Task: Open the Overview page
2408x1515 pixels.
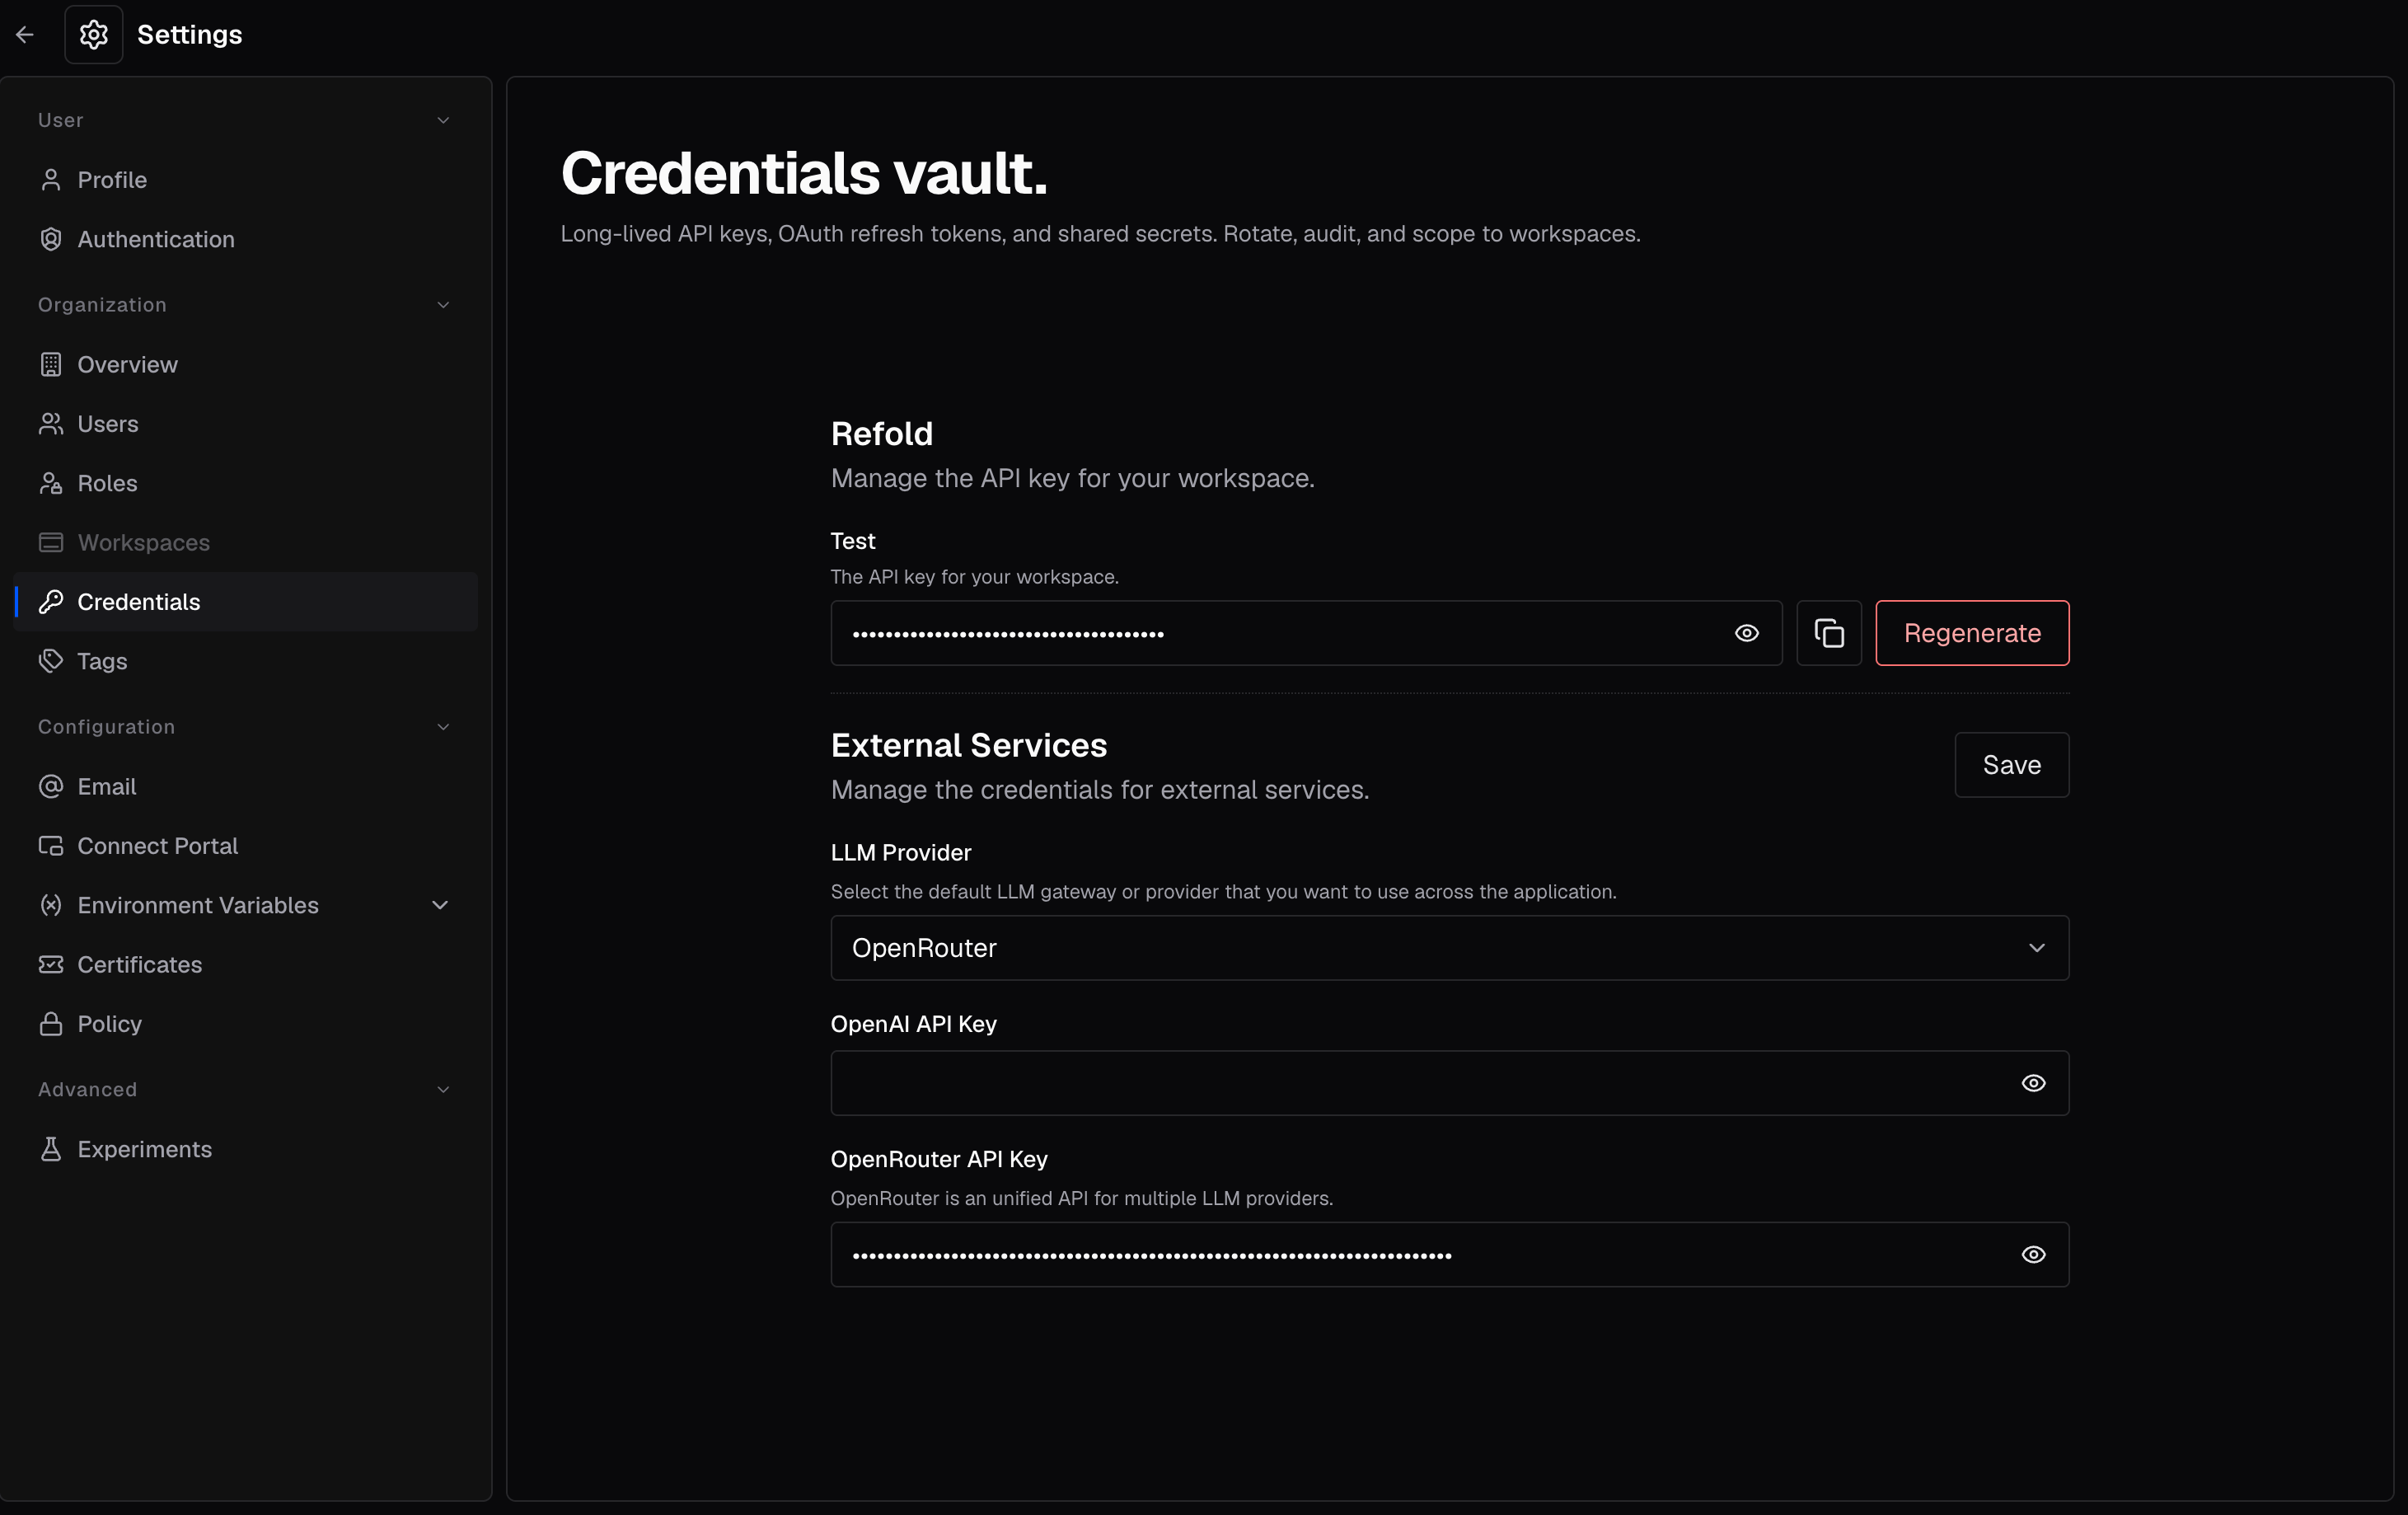Action: (246, 364)
